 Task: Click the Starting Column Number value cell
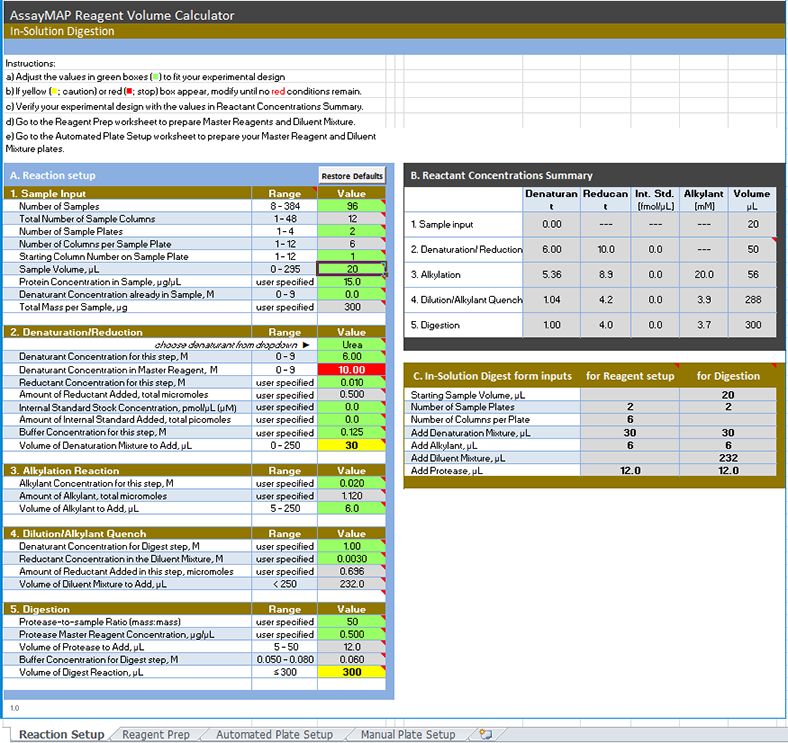[x=351, y=256]
